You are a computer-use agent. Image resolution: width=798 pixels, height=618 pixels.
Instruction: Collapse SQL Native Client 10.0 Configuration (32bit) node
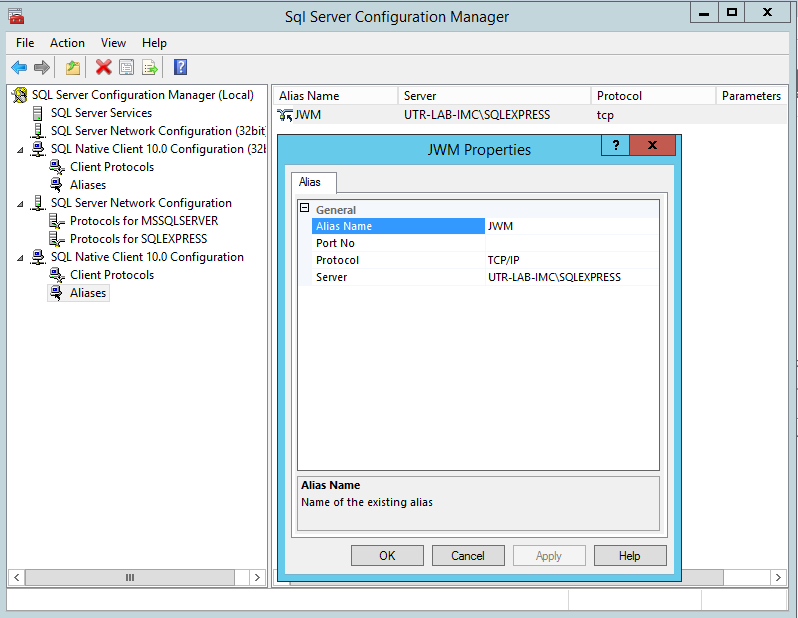click(20, 150)
